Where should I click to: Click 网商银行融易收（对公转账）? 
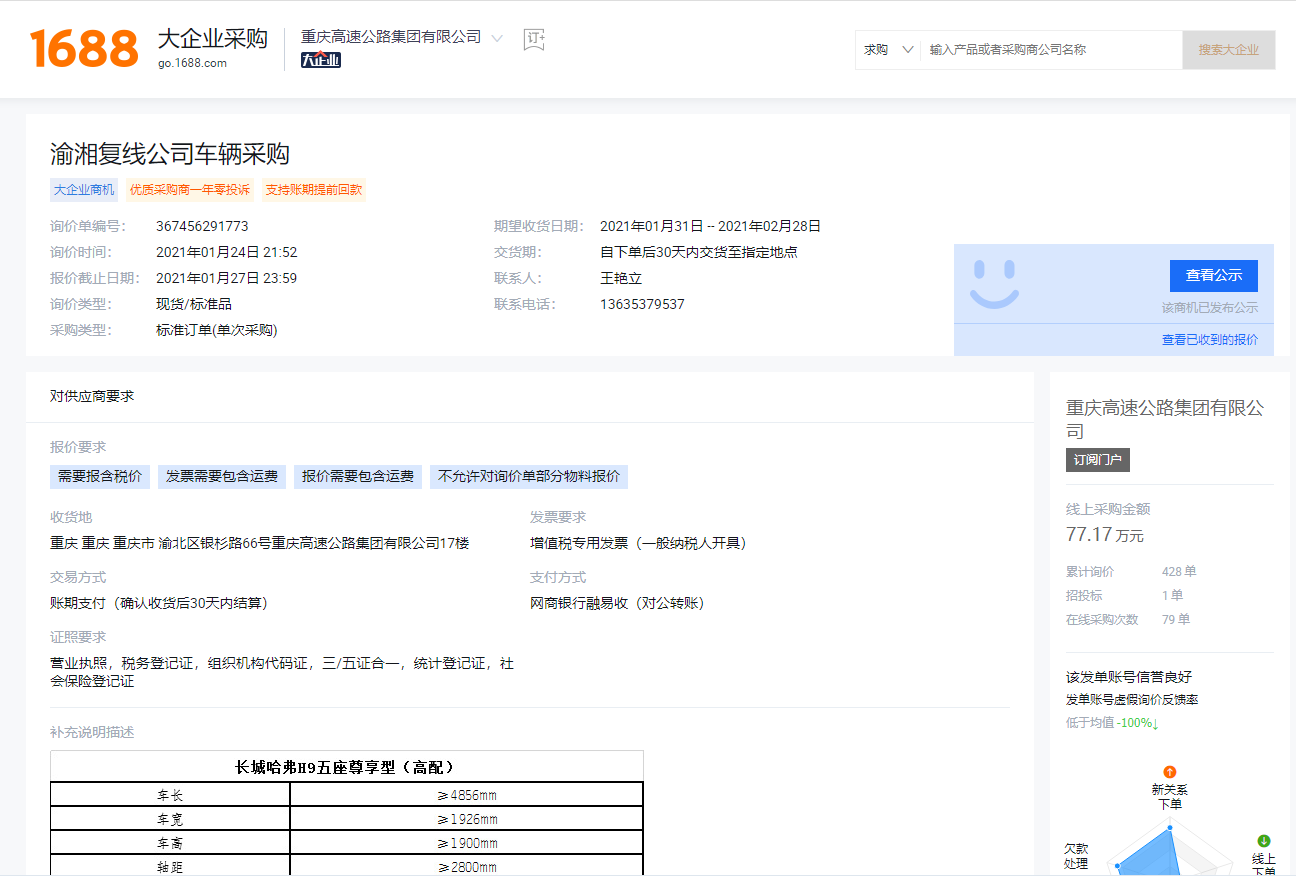pos(617,603)
